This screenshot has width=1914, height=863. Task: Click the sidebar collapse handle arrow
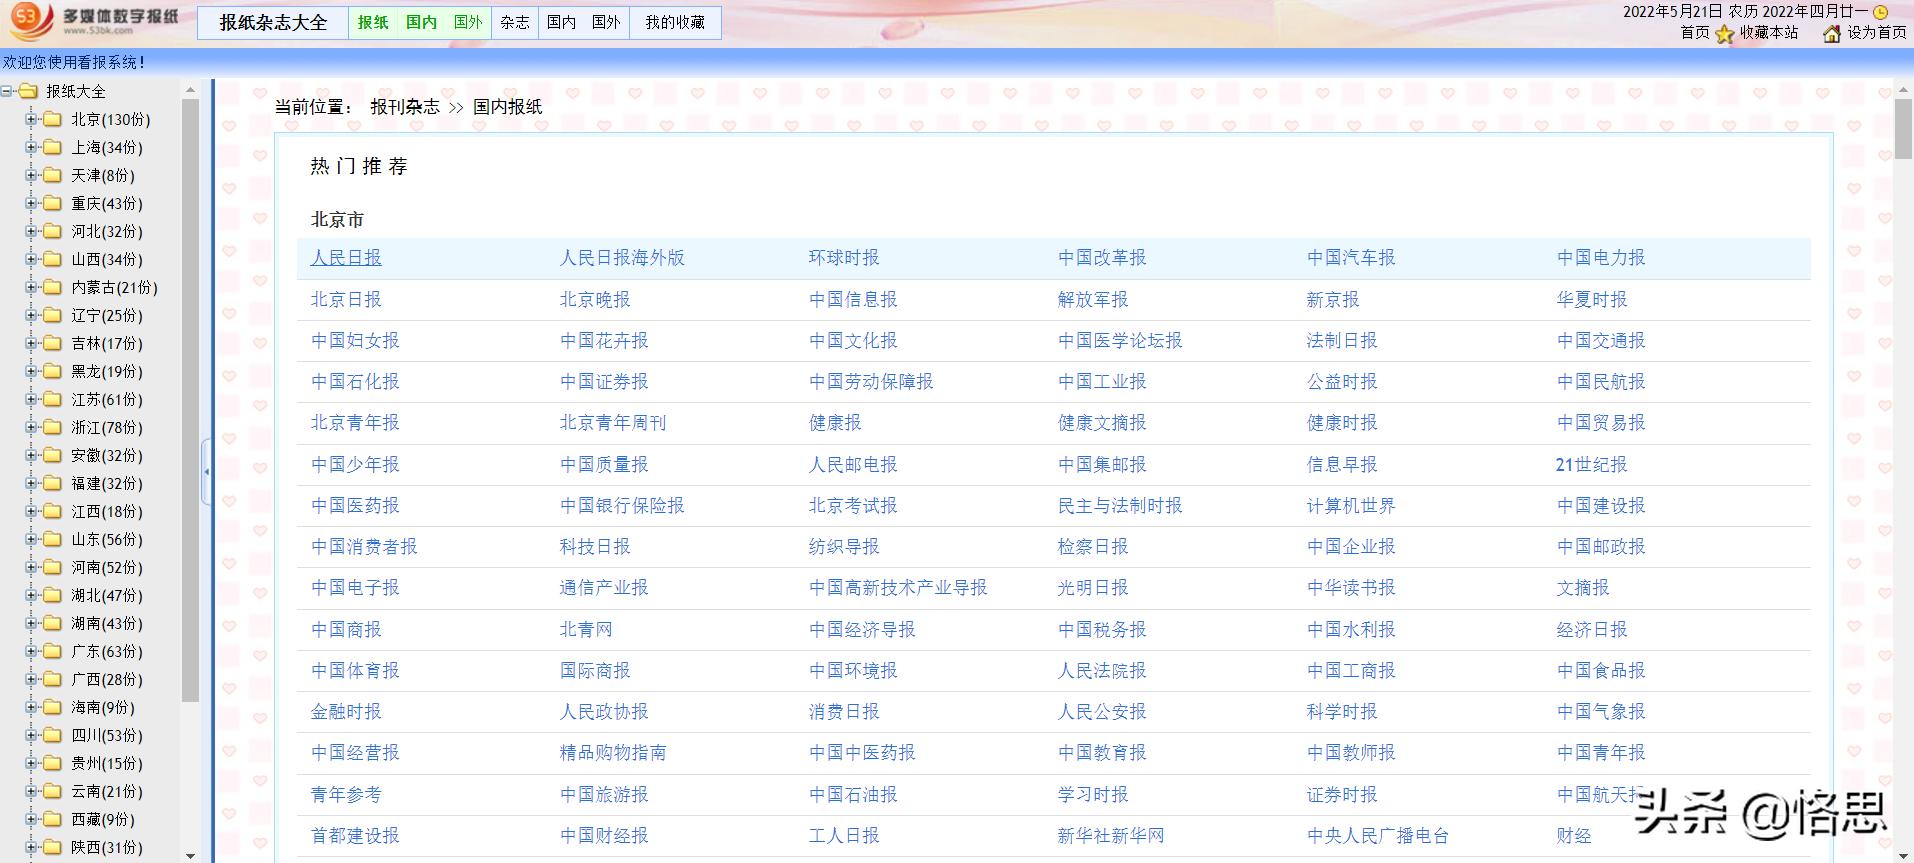pyautogui.click(x=207, y=471)
